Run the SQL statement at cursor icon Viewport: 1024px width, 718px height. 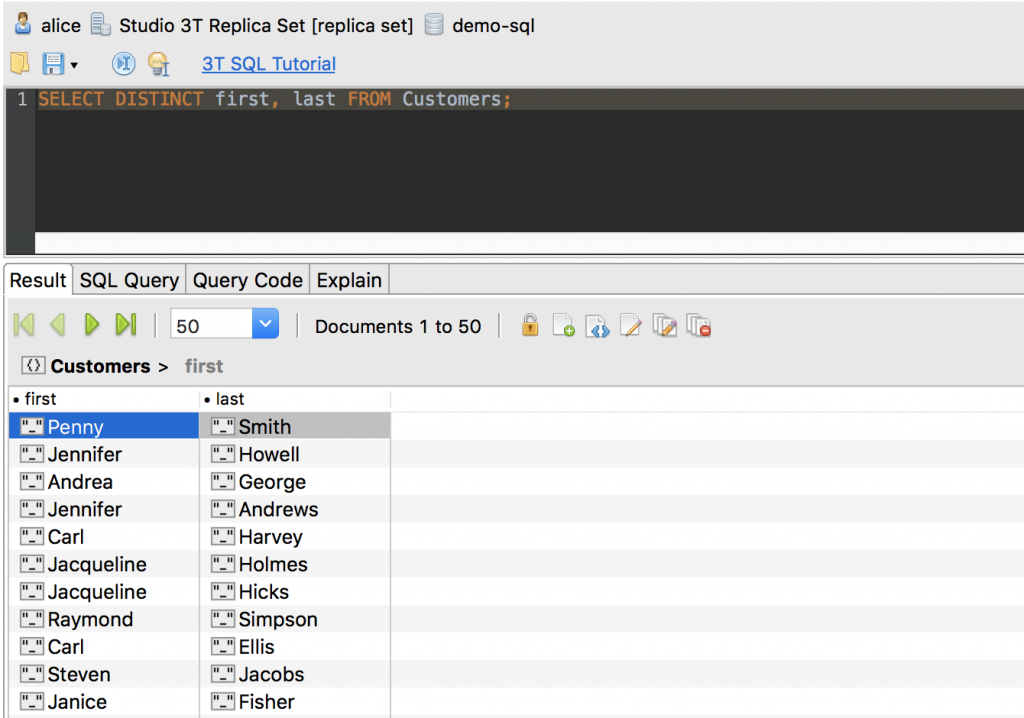[123, 63]
